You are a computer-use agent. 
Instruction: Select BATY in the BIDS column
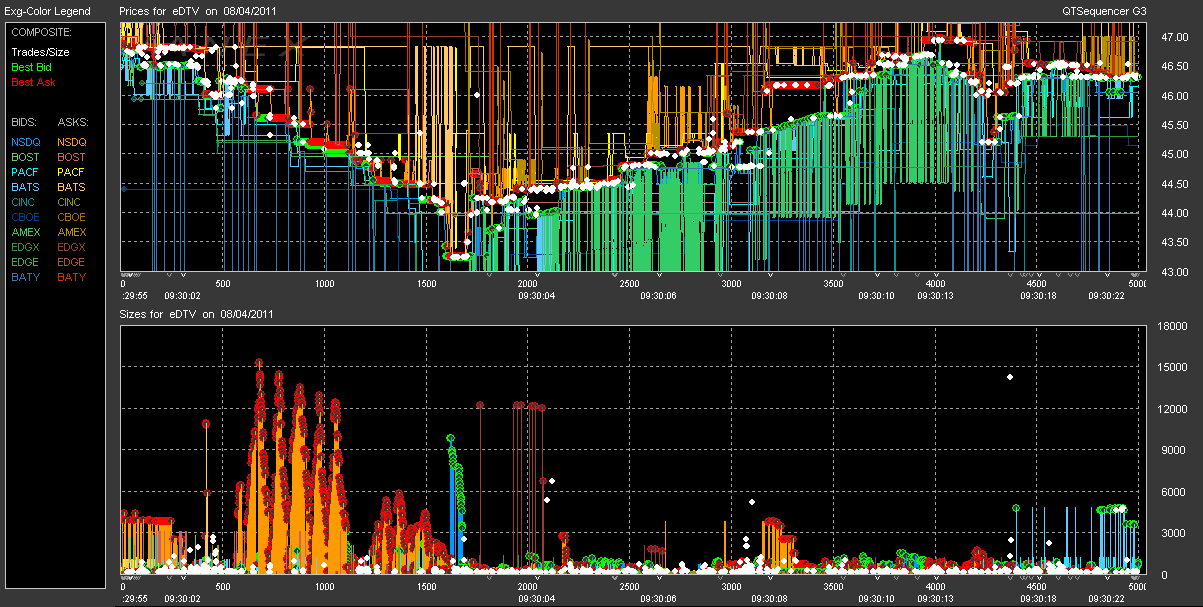(x=25, y=277)
